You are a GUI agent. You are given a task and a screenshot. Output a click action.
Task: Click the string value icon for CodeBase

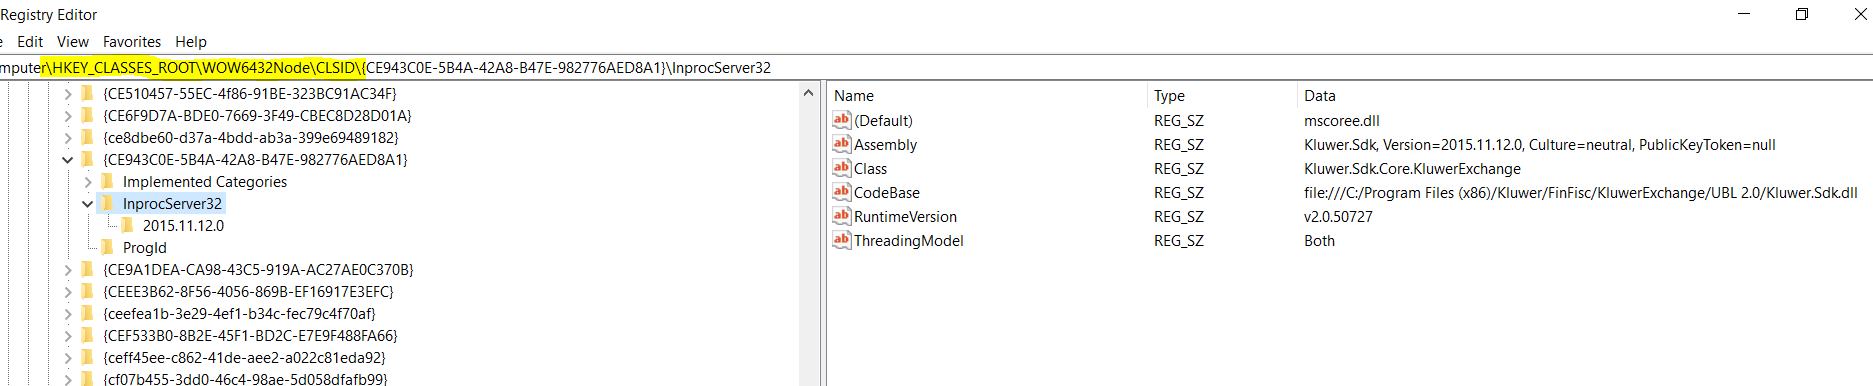coord(842,192)
